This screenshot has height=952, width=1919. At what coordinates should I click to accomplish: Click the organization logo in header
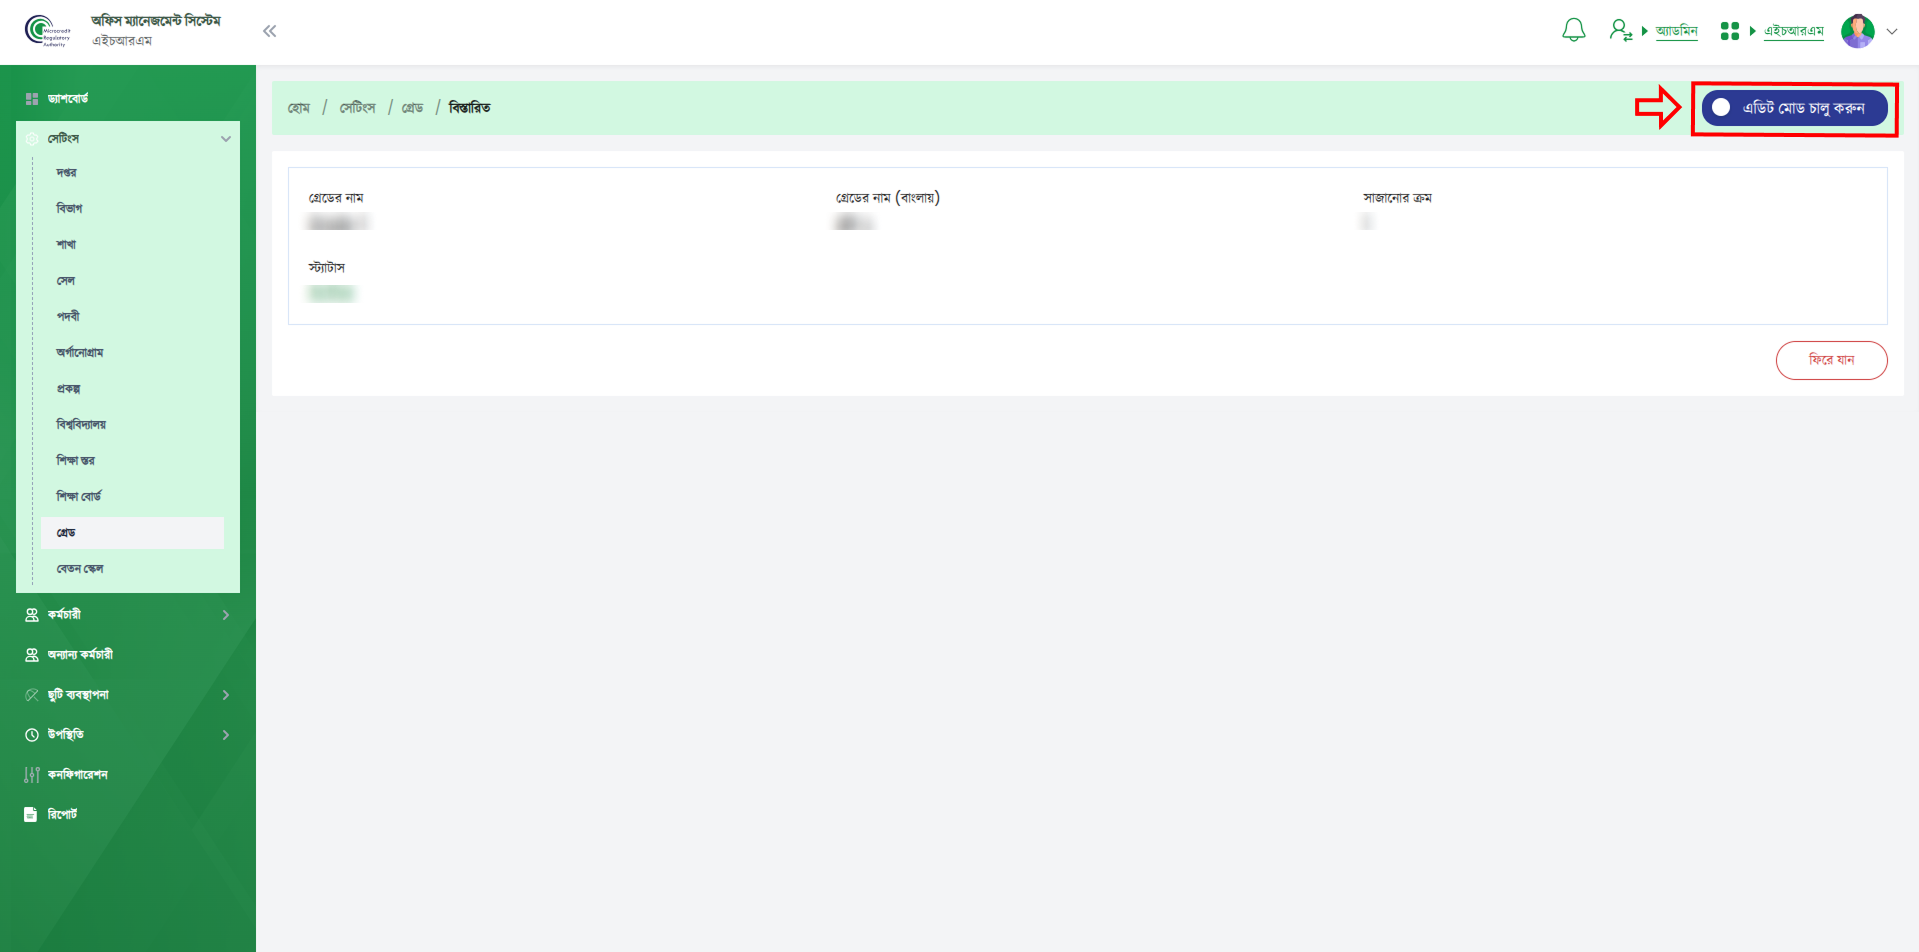(47, 31)
